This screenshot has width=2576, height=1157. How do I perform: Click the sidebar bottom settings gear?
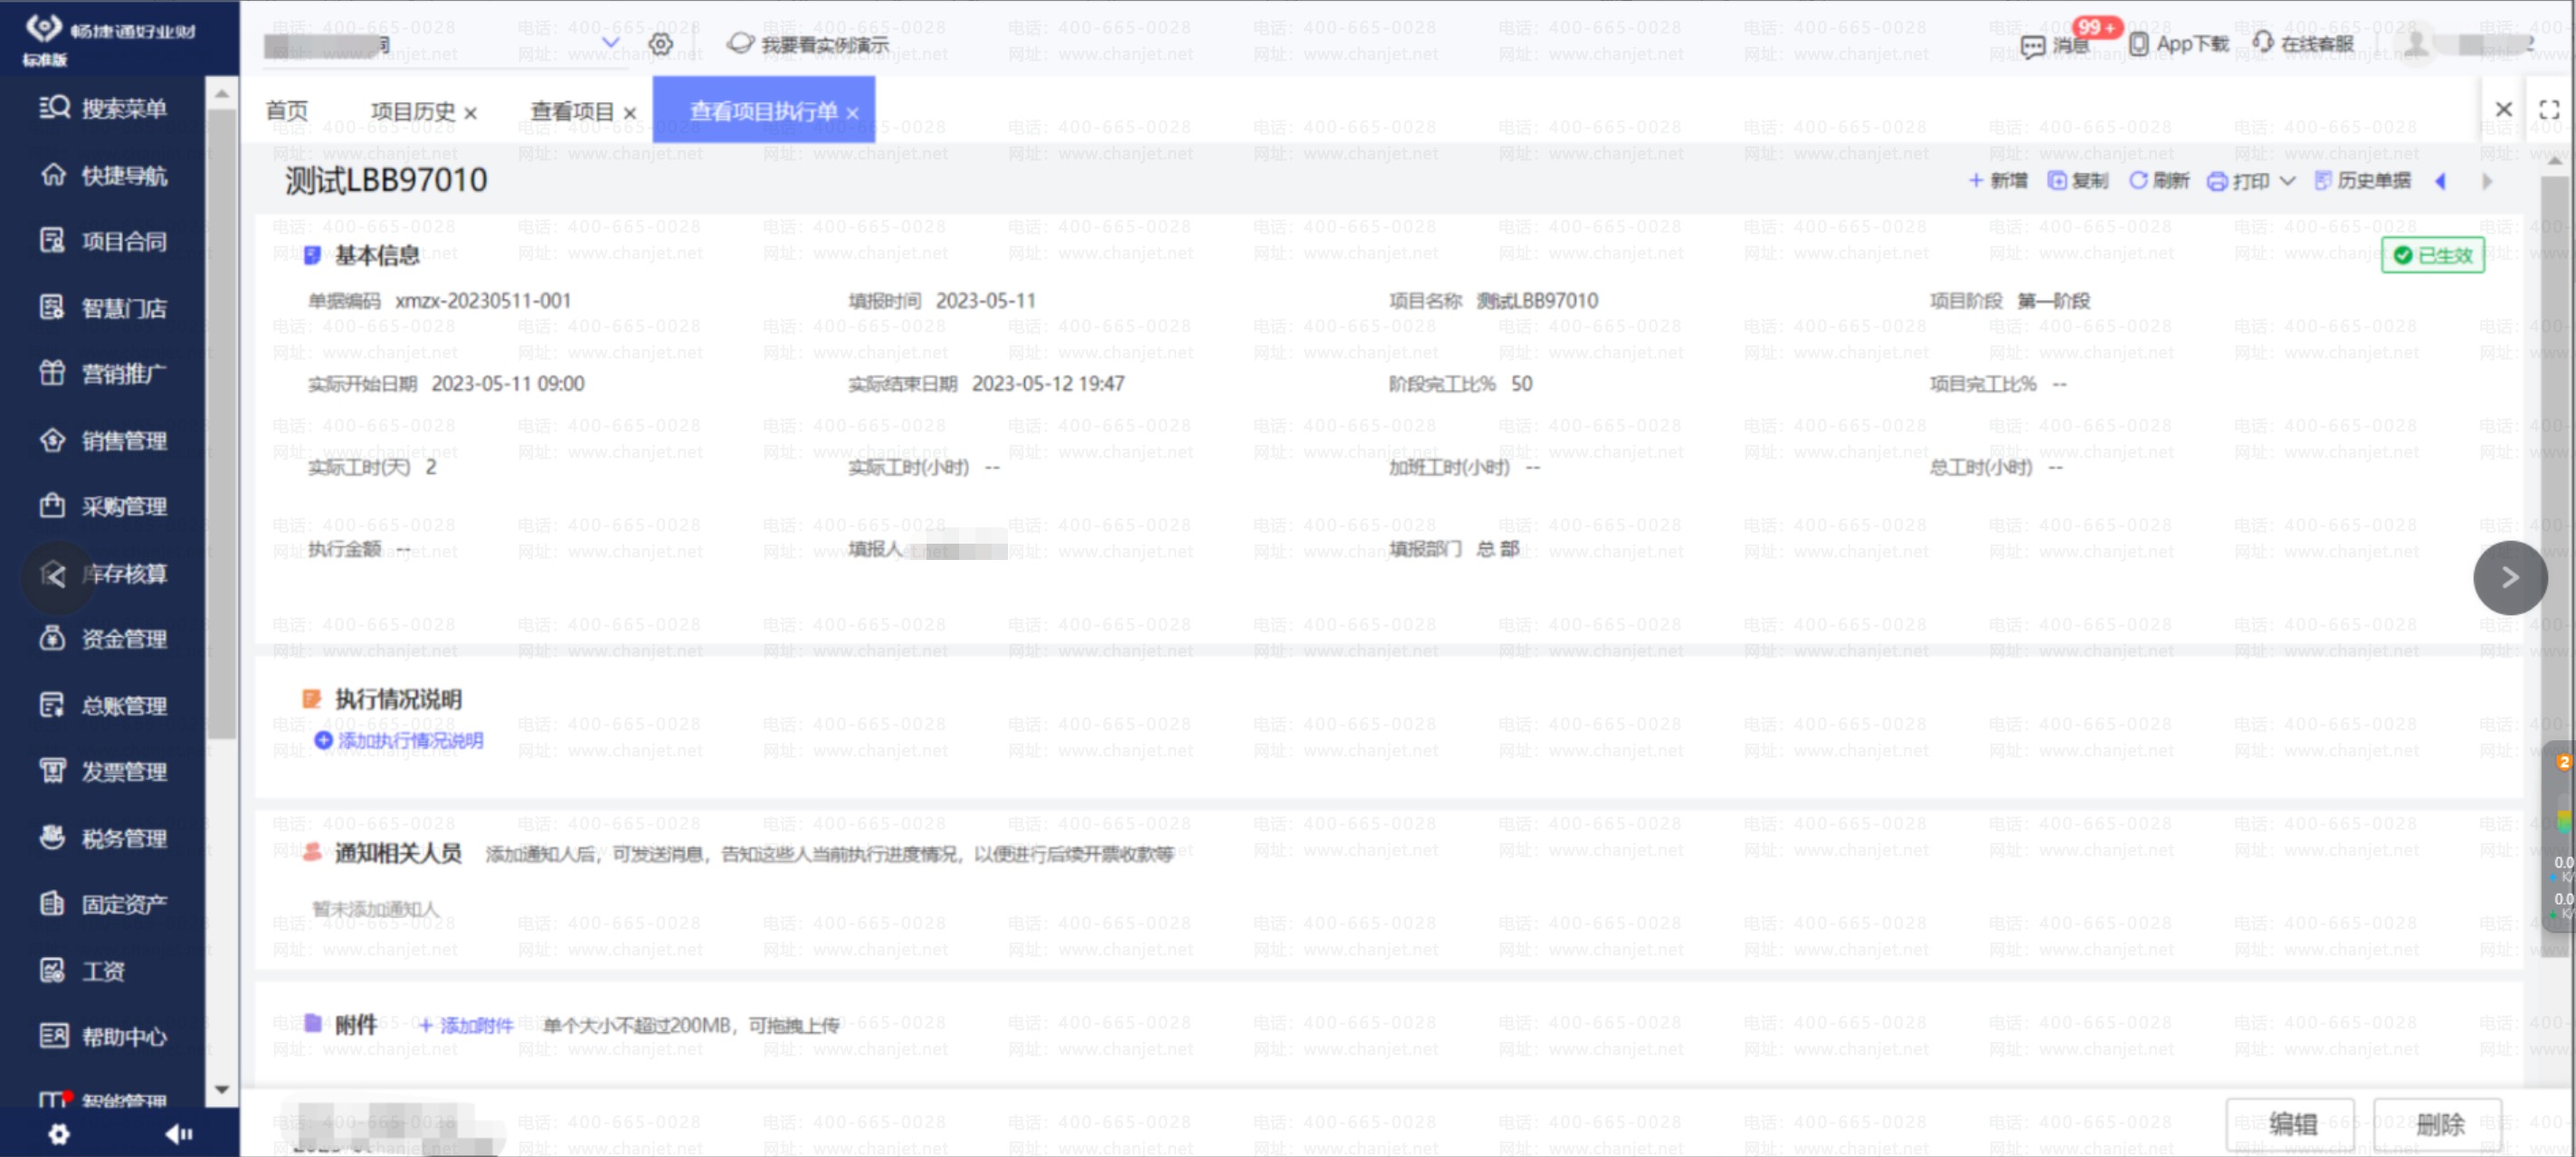coord(59,1133)
